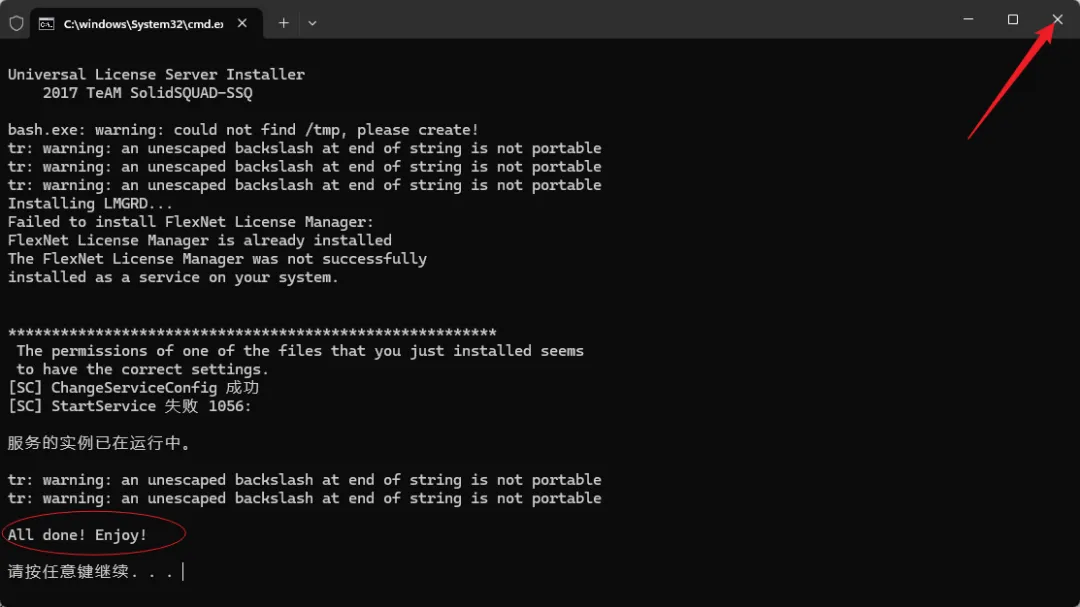Close the terminal window
This screenshot has width=1080, height=607.
(x=1057, y=19)
